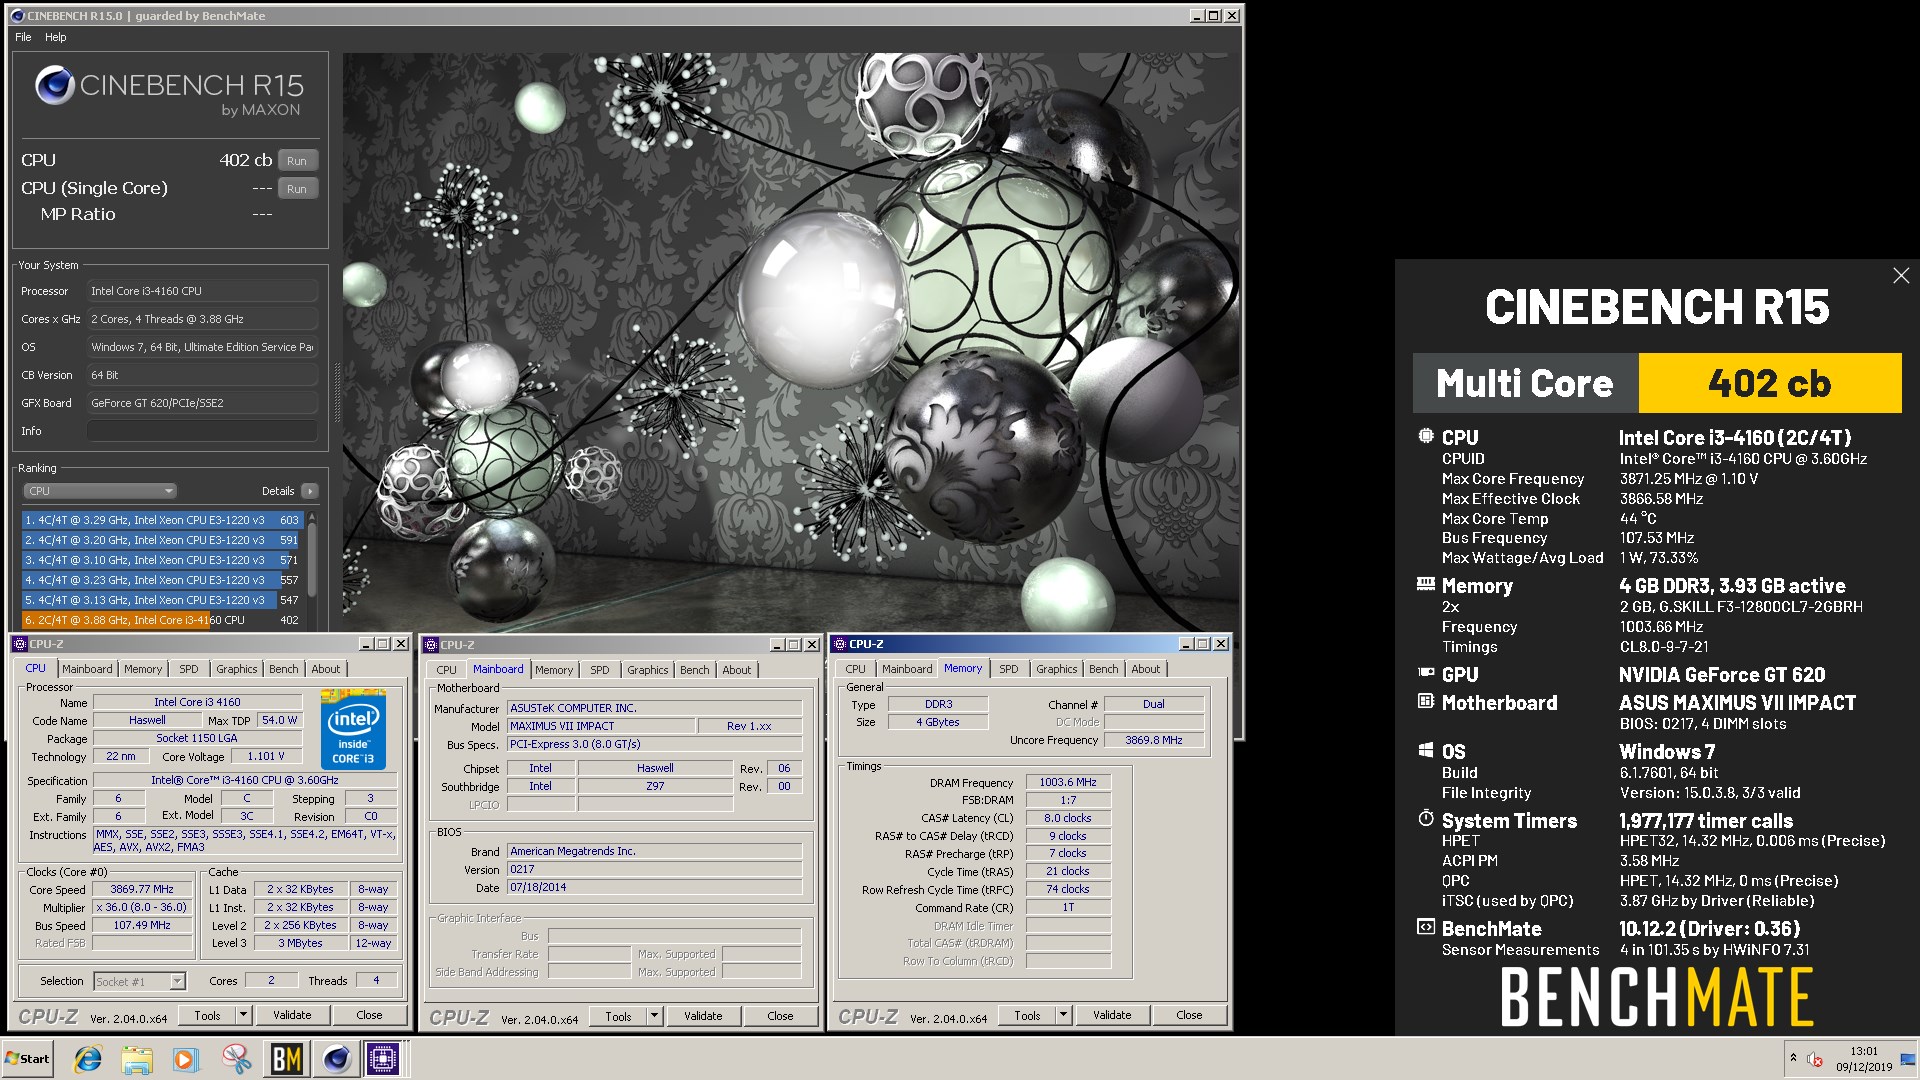Click the 402 cb multi core score in BenchMate
Screen dimensions: 1920x1080
pyautogui.click(x=1769, y=383)
